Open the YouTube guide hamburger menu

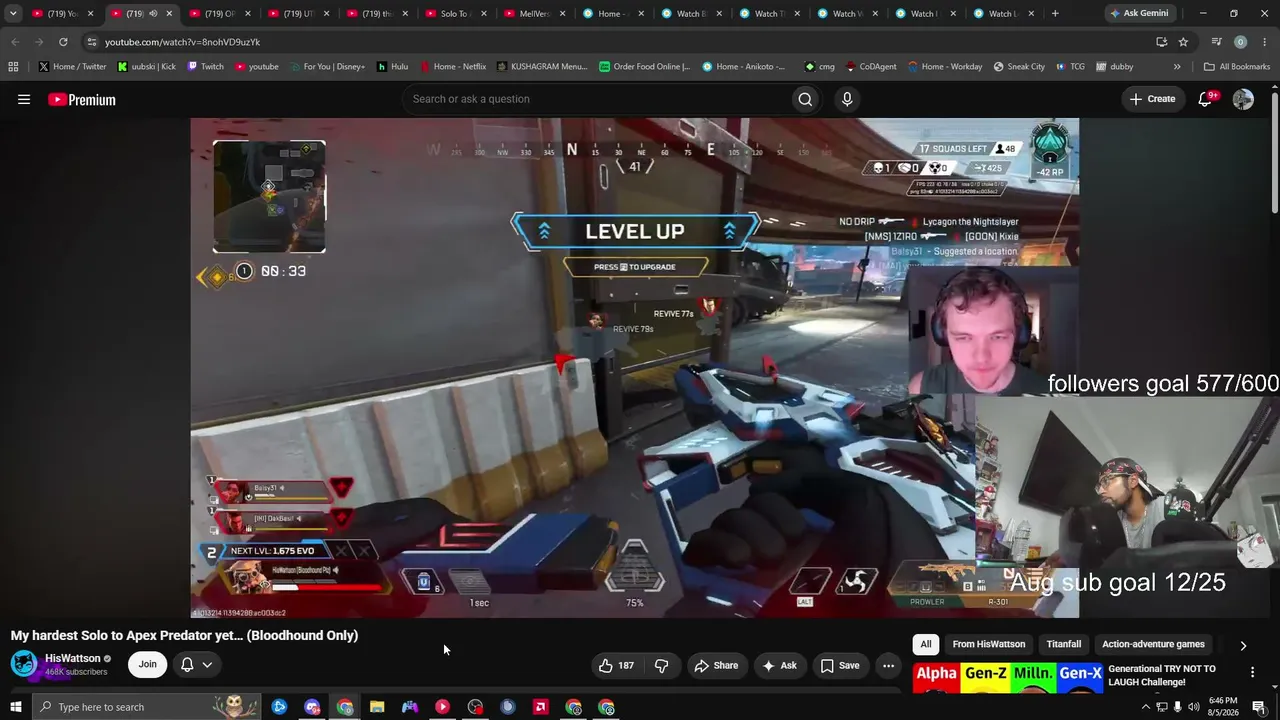pos(24,99)
